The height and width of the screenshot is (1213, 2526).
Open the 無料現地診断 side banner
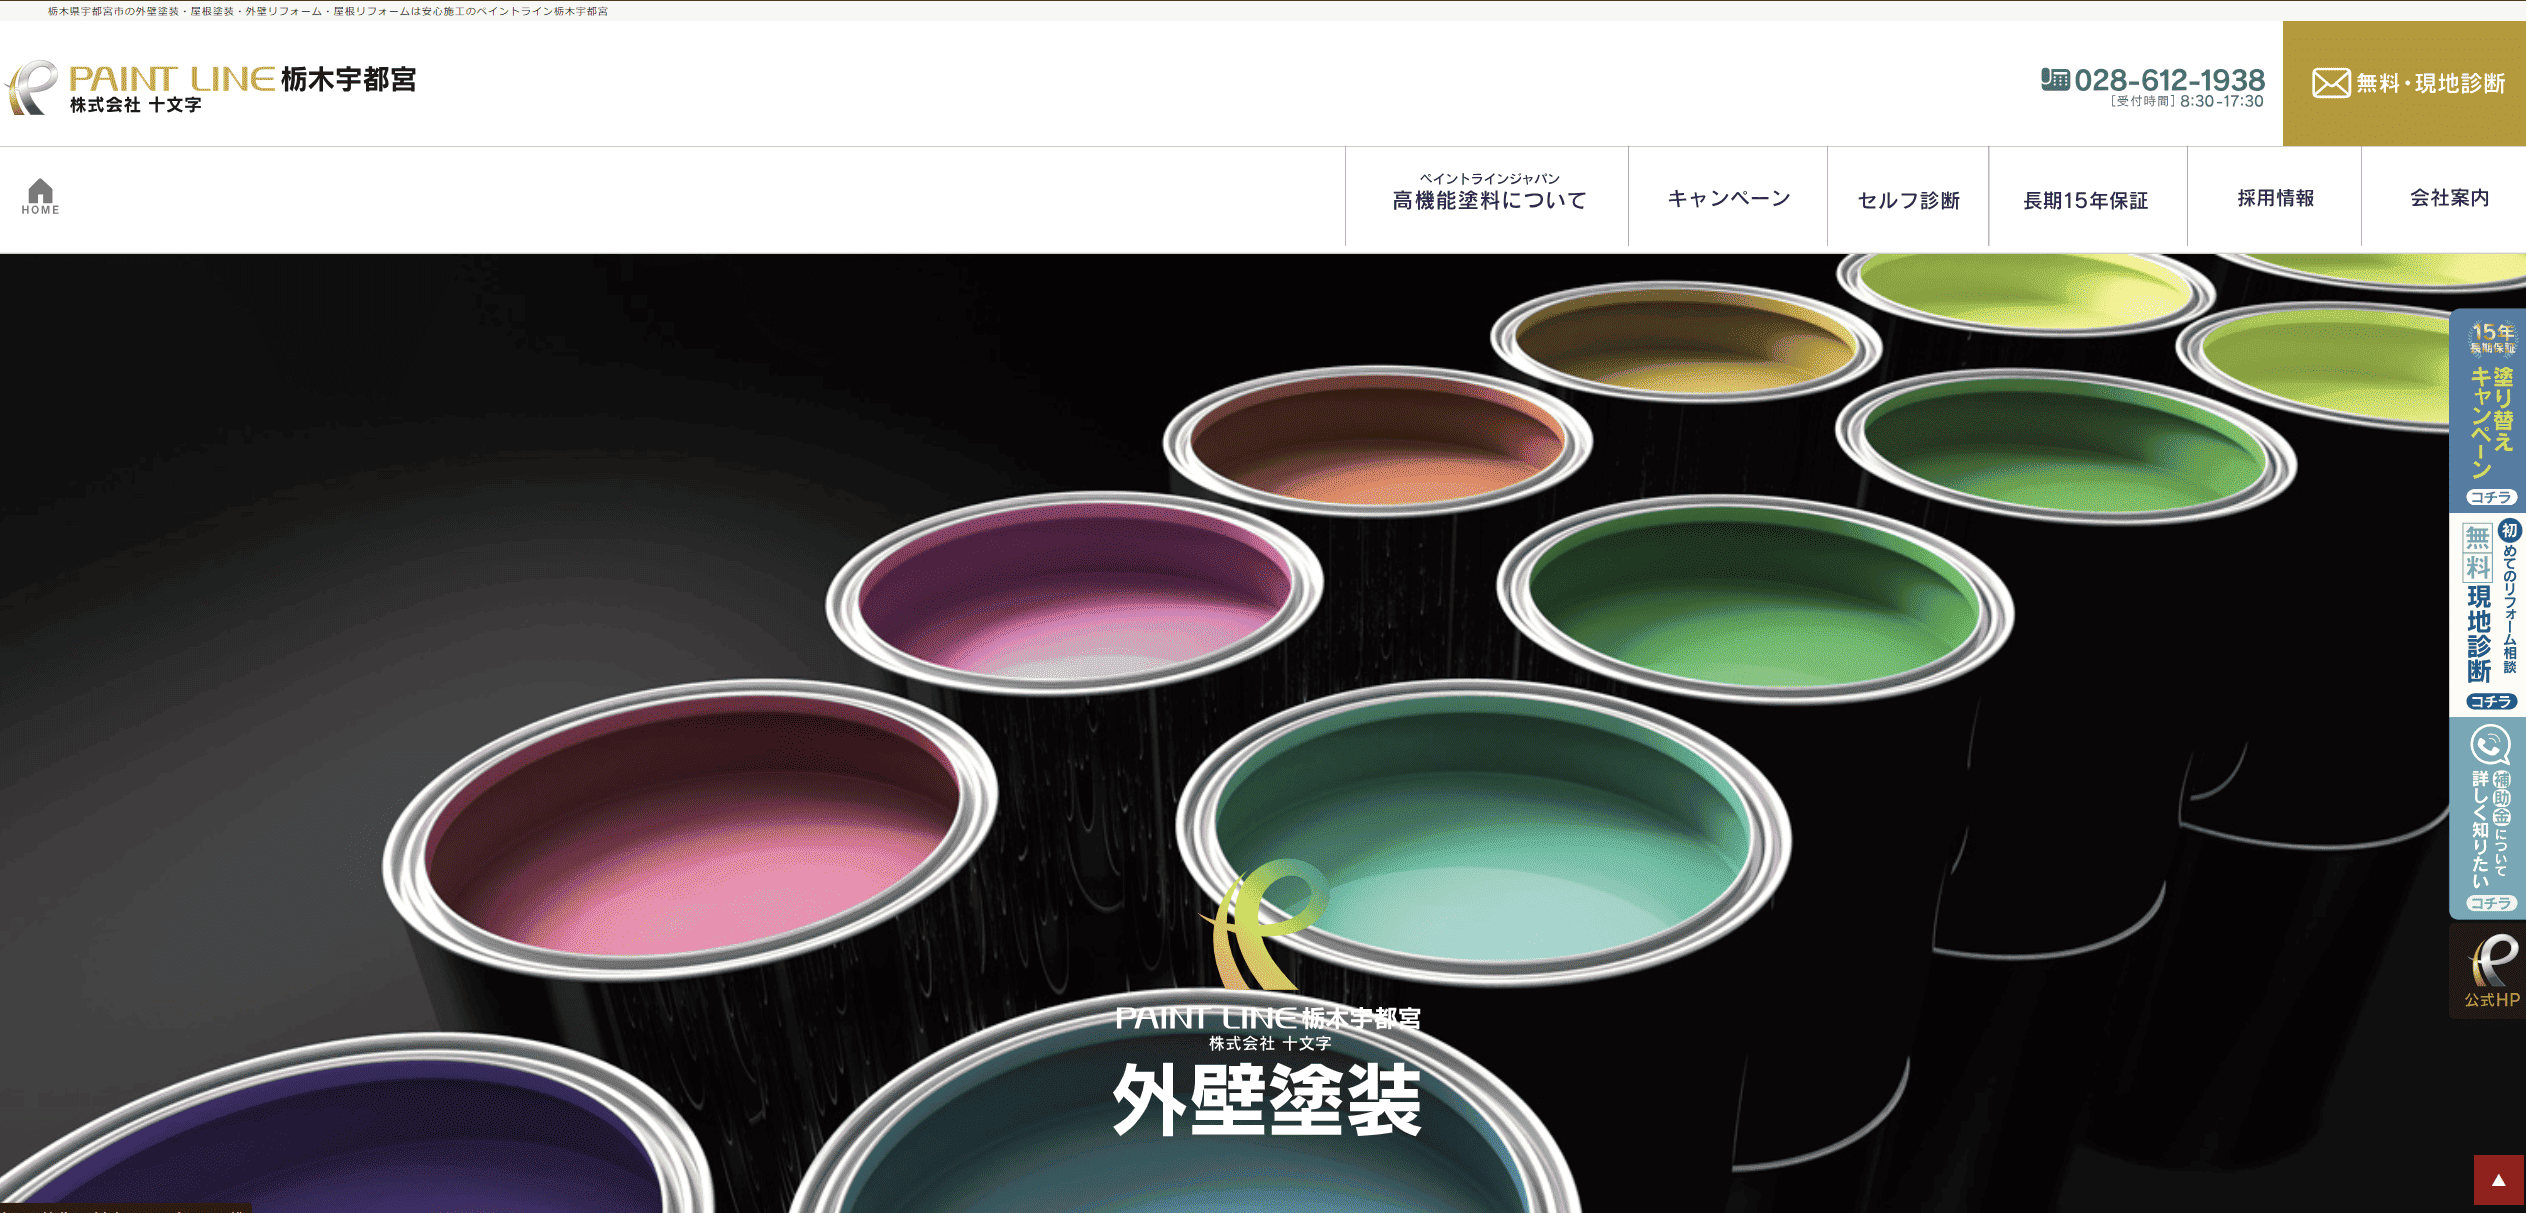point(2489,615)
